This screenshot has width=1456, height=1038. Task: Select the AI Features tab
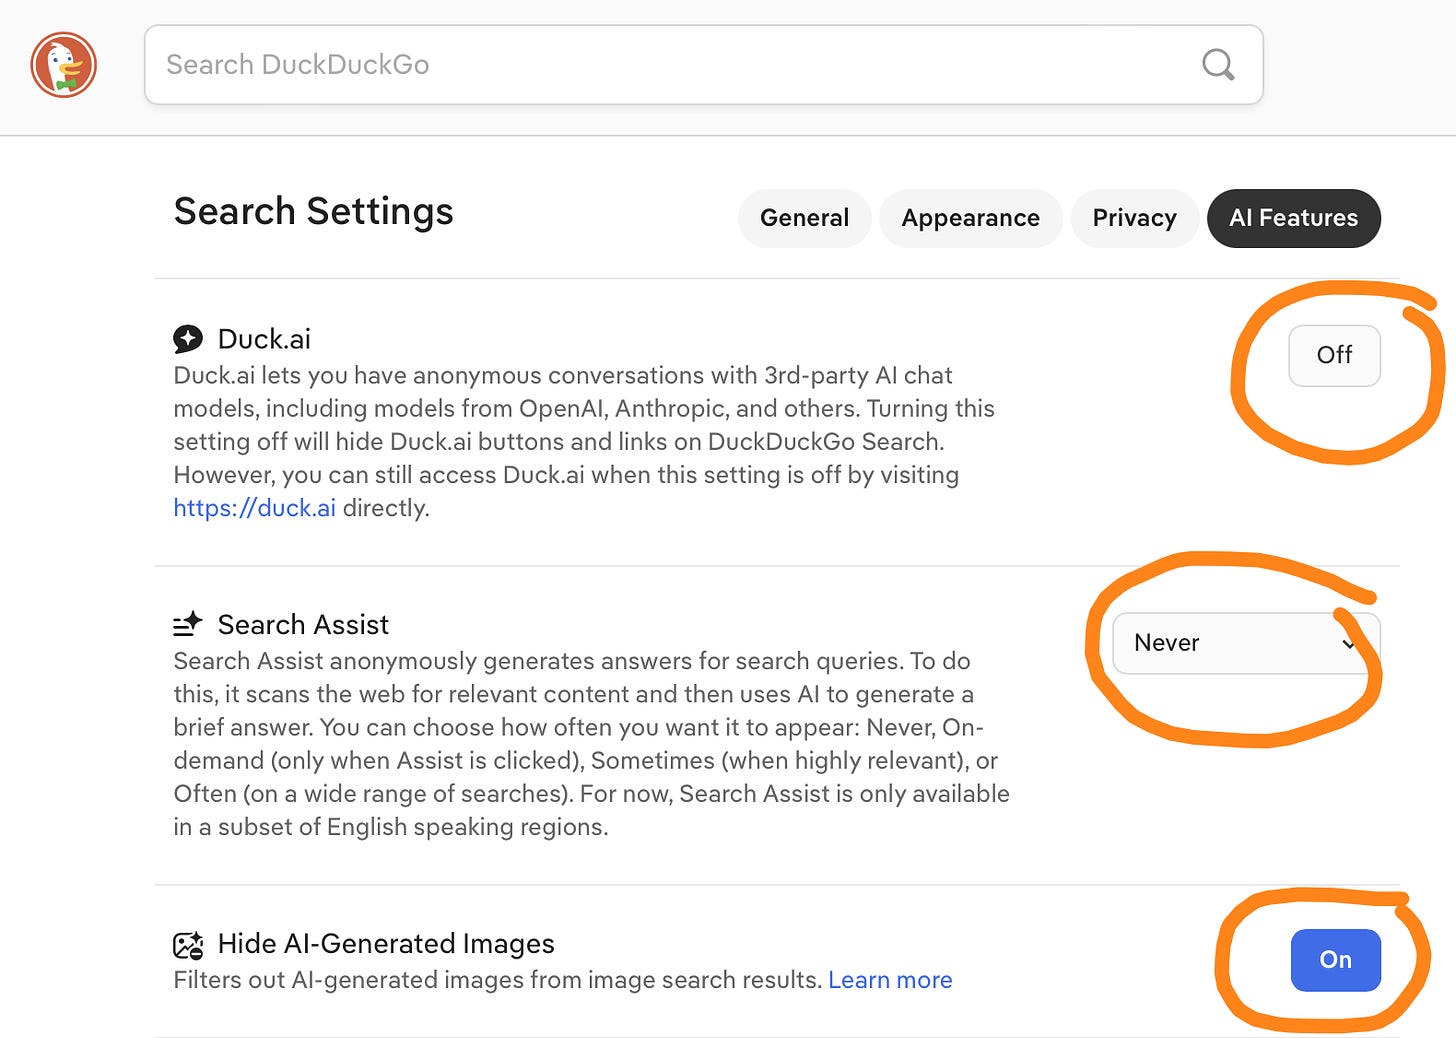point(1293,218)
